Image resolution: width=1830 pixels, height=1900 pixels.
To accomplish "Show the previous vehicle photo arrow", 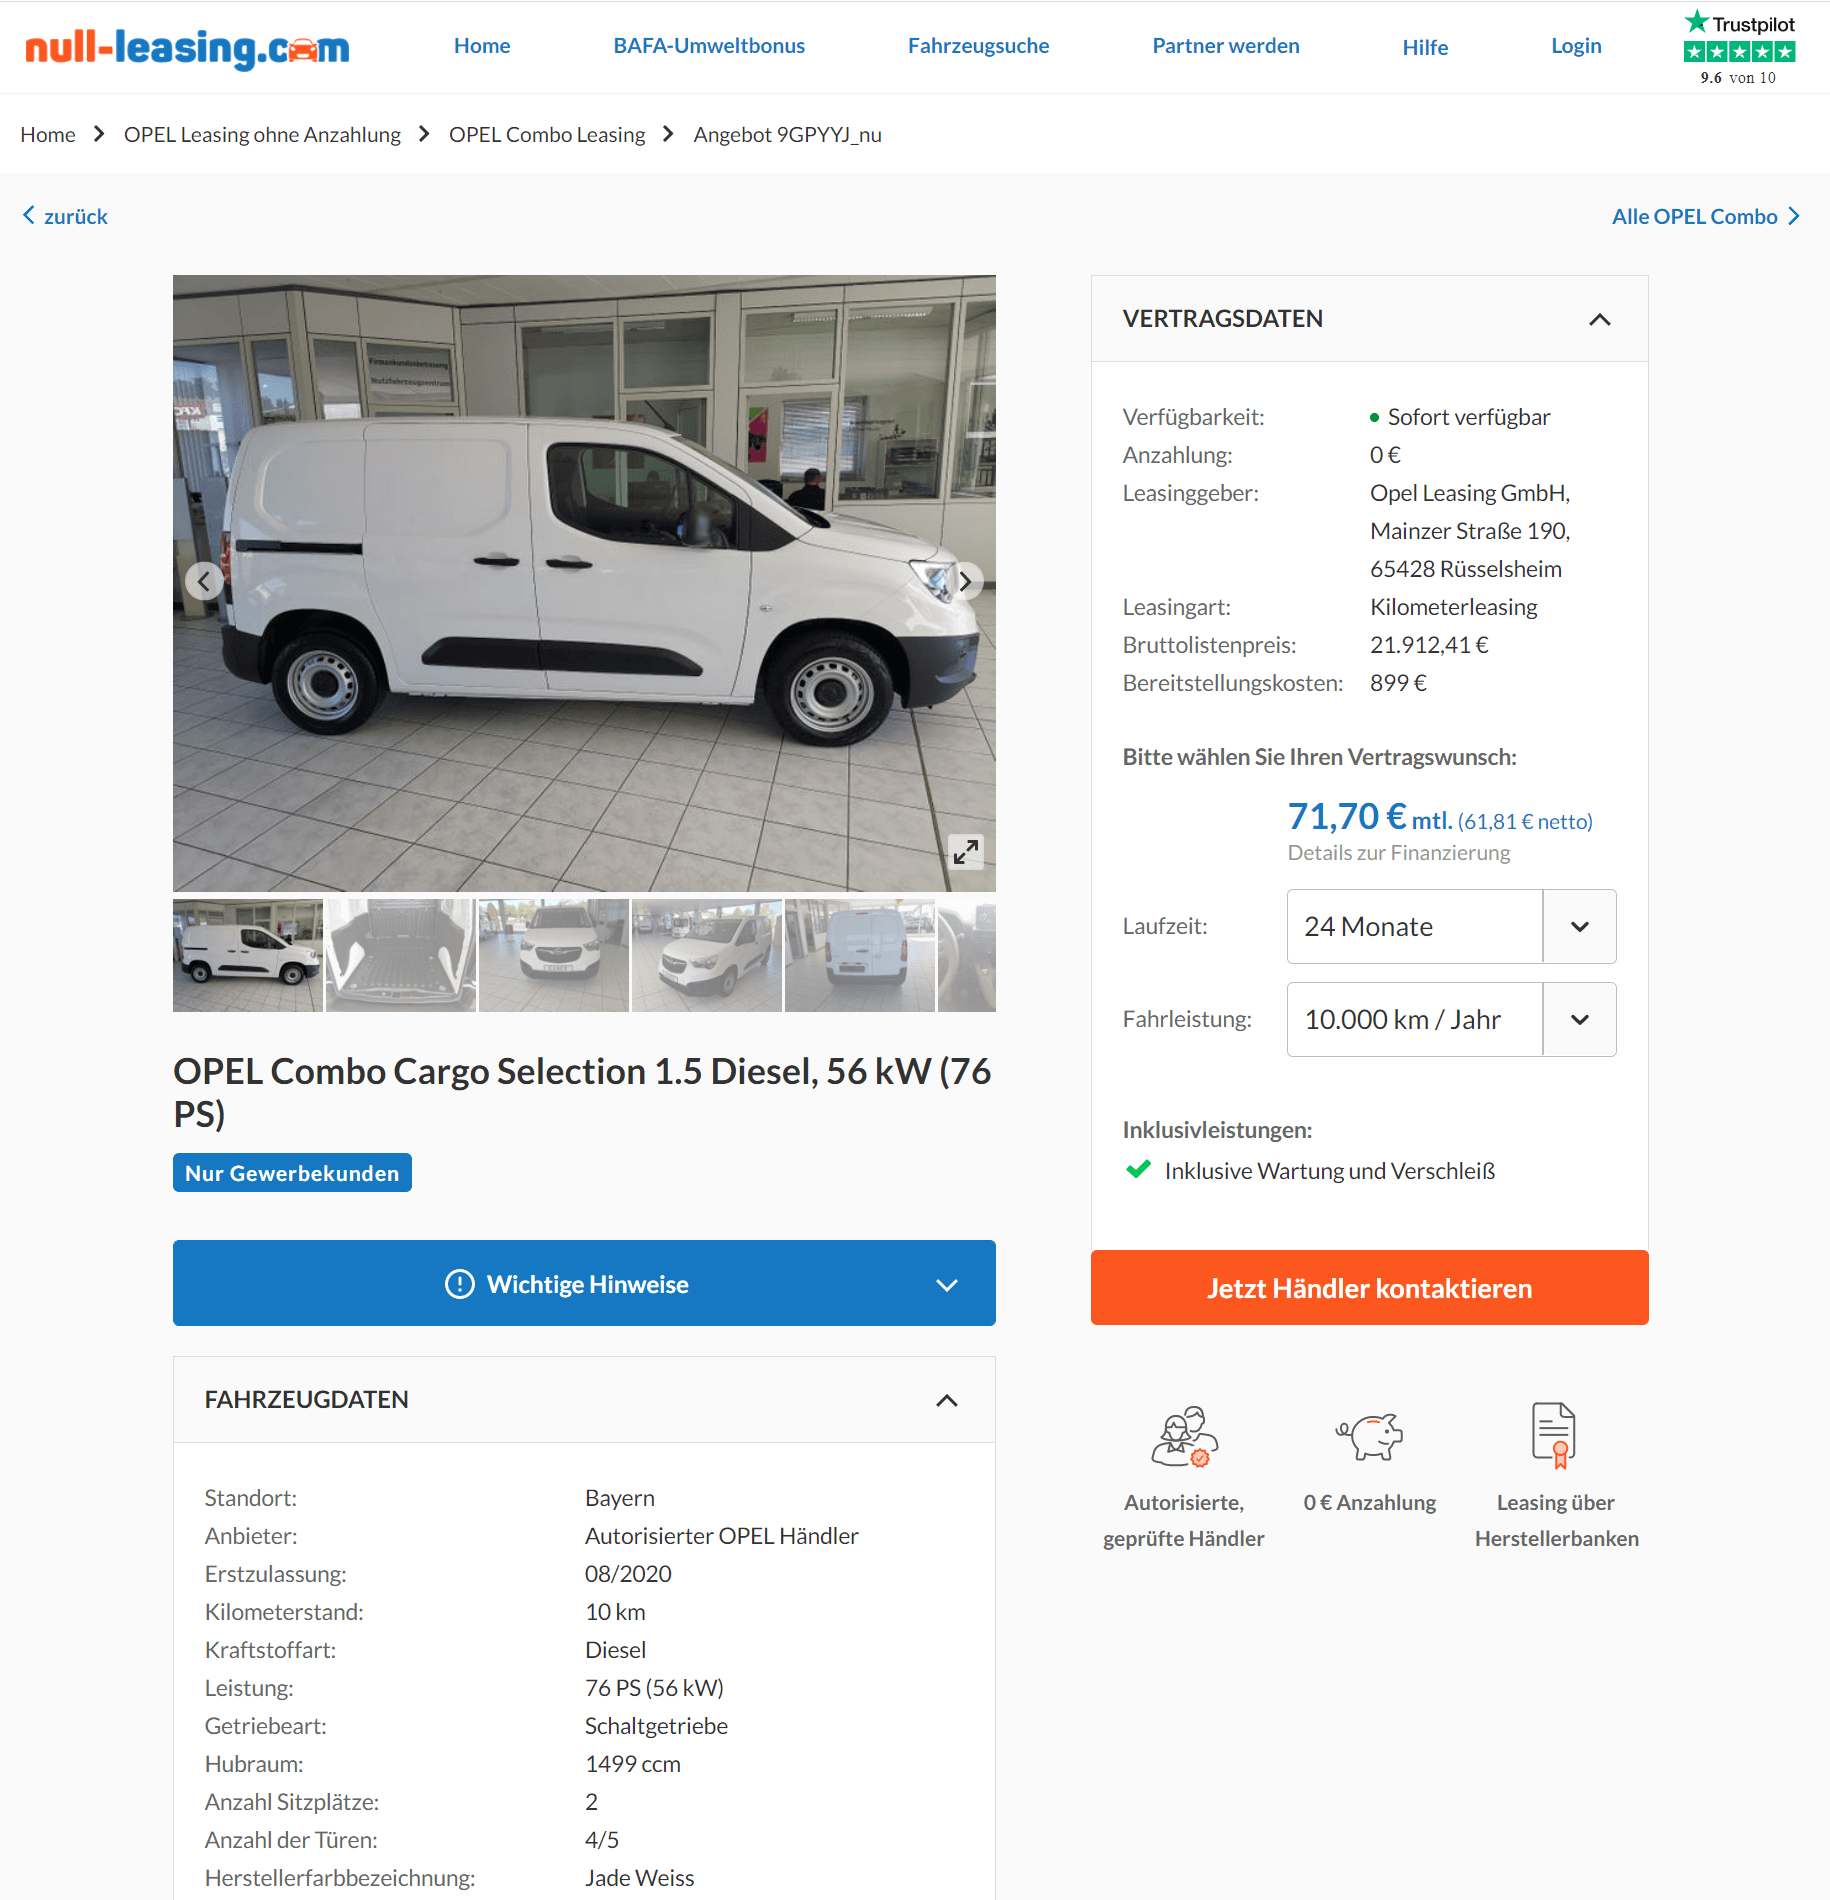I will point(204,581).
